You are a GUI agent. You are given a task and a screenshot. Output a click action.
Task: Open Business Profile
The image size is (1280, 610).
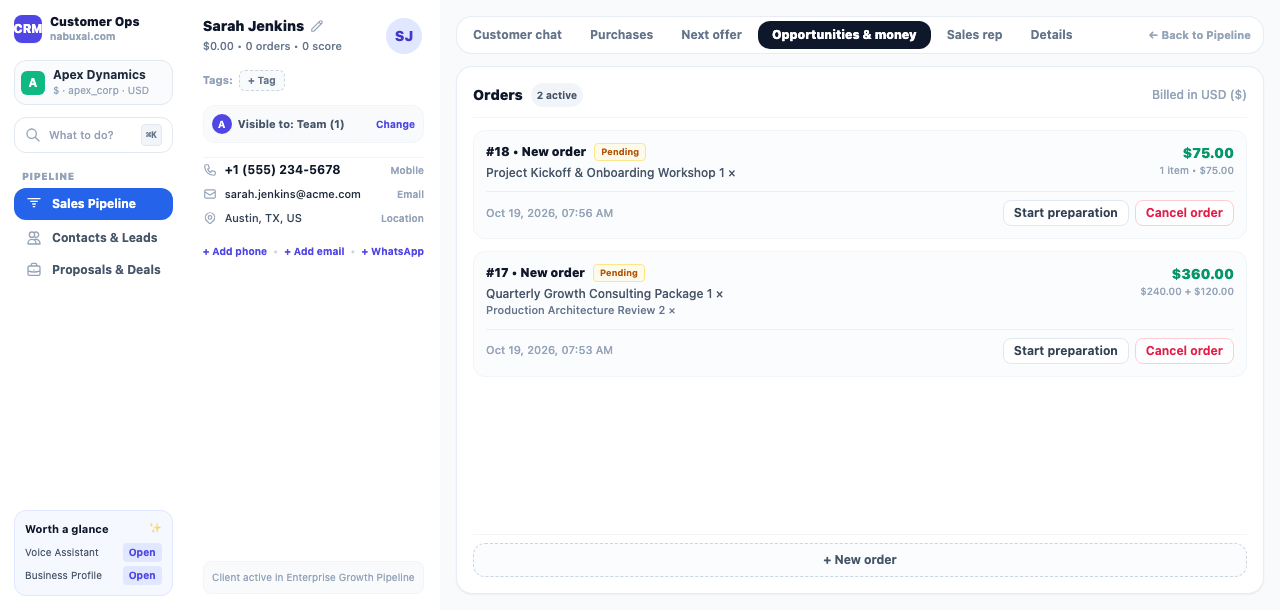point(142,576)
